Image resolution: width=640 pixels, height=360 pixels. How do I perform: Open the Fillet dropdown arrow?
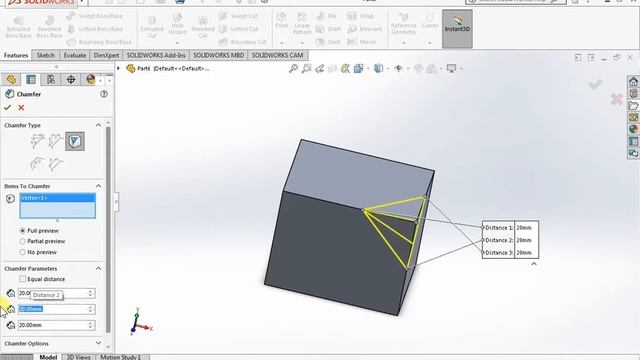(282, 42)
